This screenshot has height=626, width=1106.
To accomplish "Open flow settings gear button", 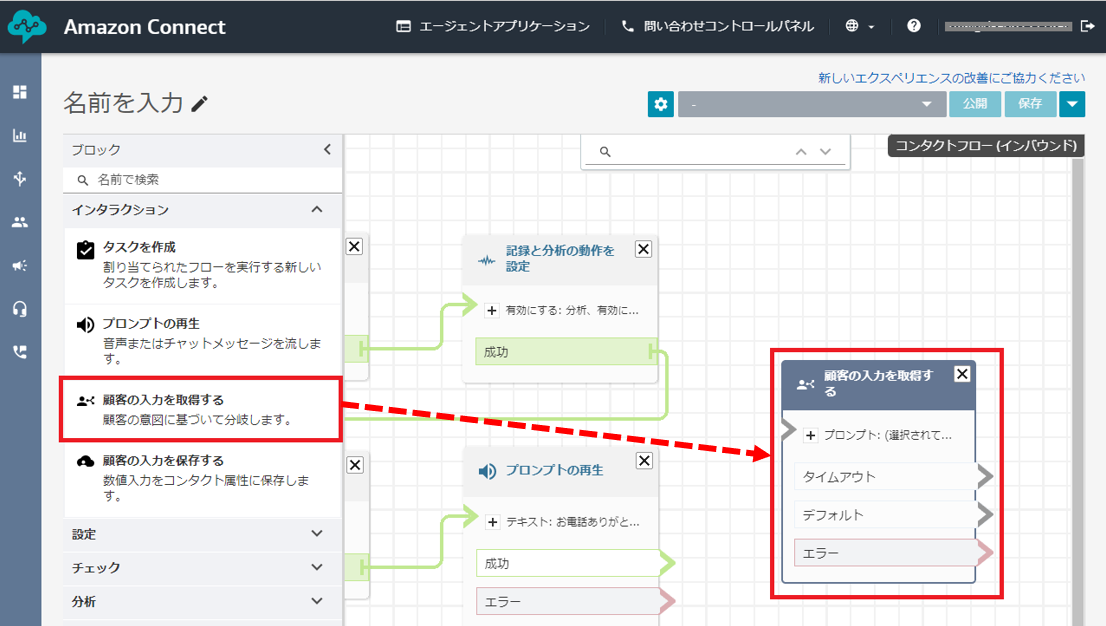I will (661, 104).
